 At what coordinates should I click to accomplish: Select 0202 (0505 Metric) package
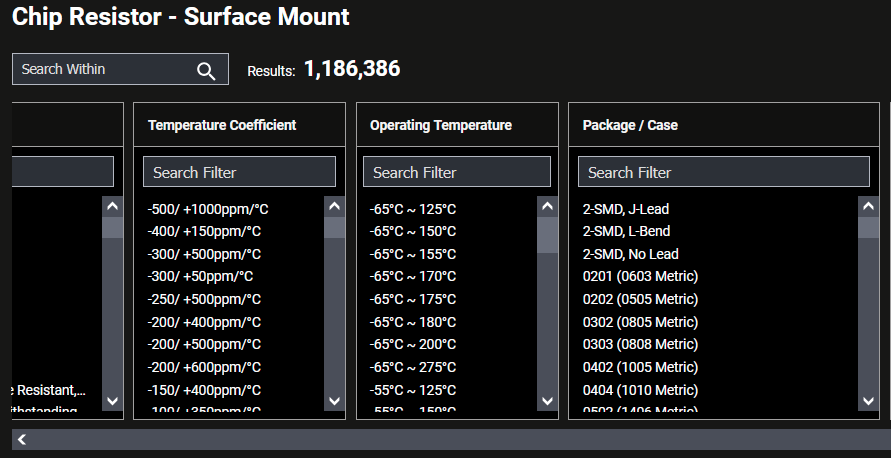click(640, 299)
